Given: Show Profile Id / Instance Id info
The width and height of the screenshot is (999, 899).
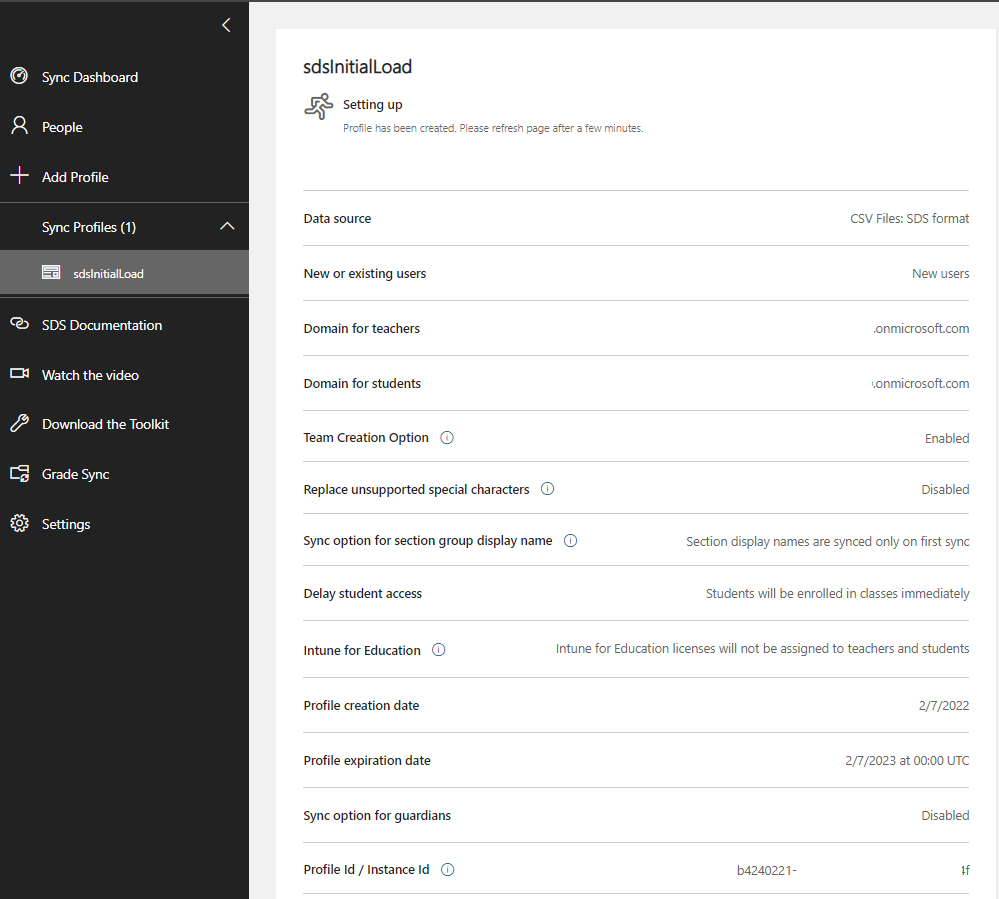Looking at the screenshot, I should (x=447, y=869).
